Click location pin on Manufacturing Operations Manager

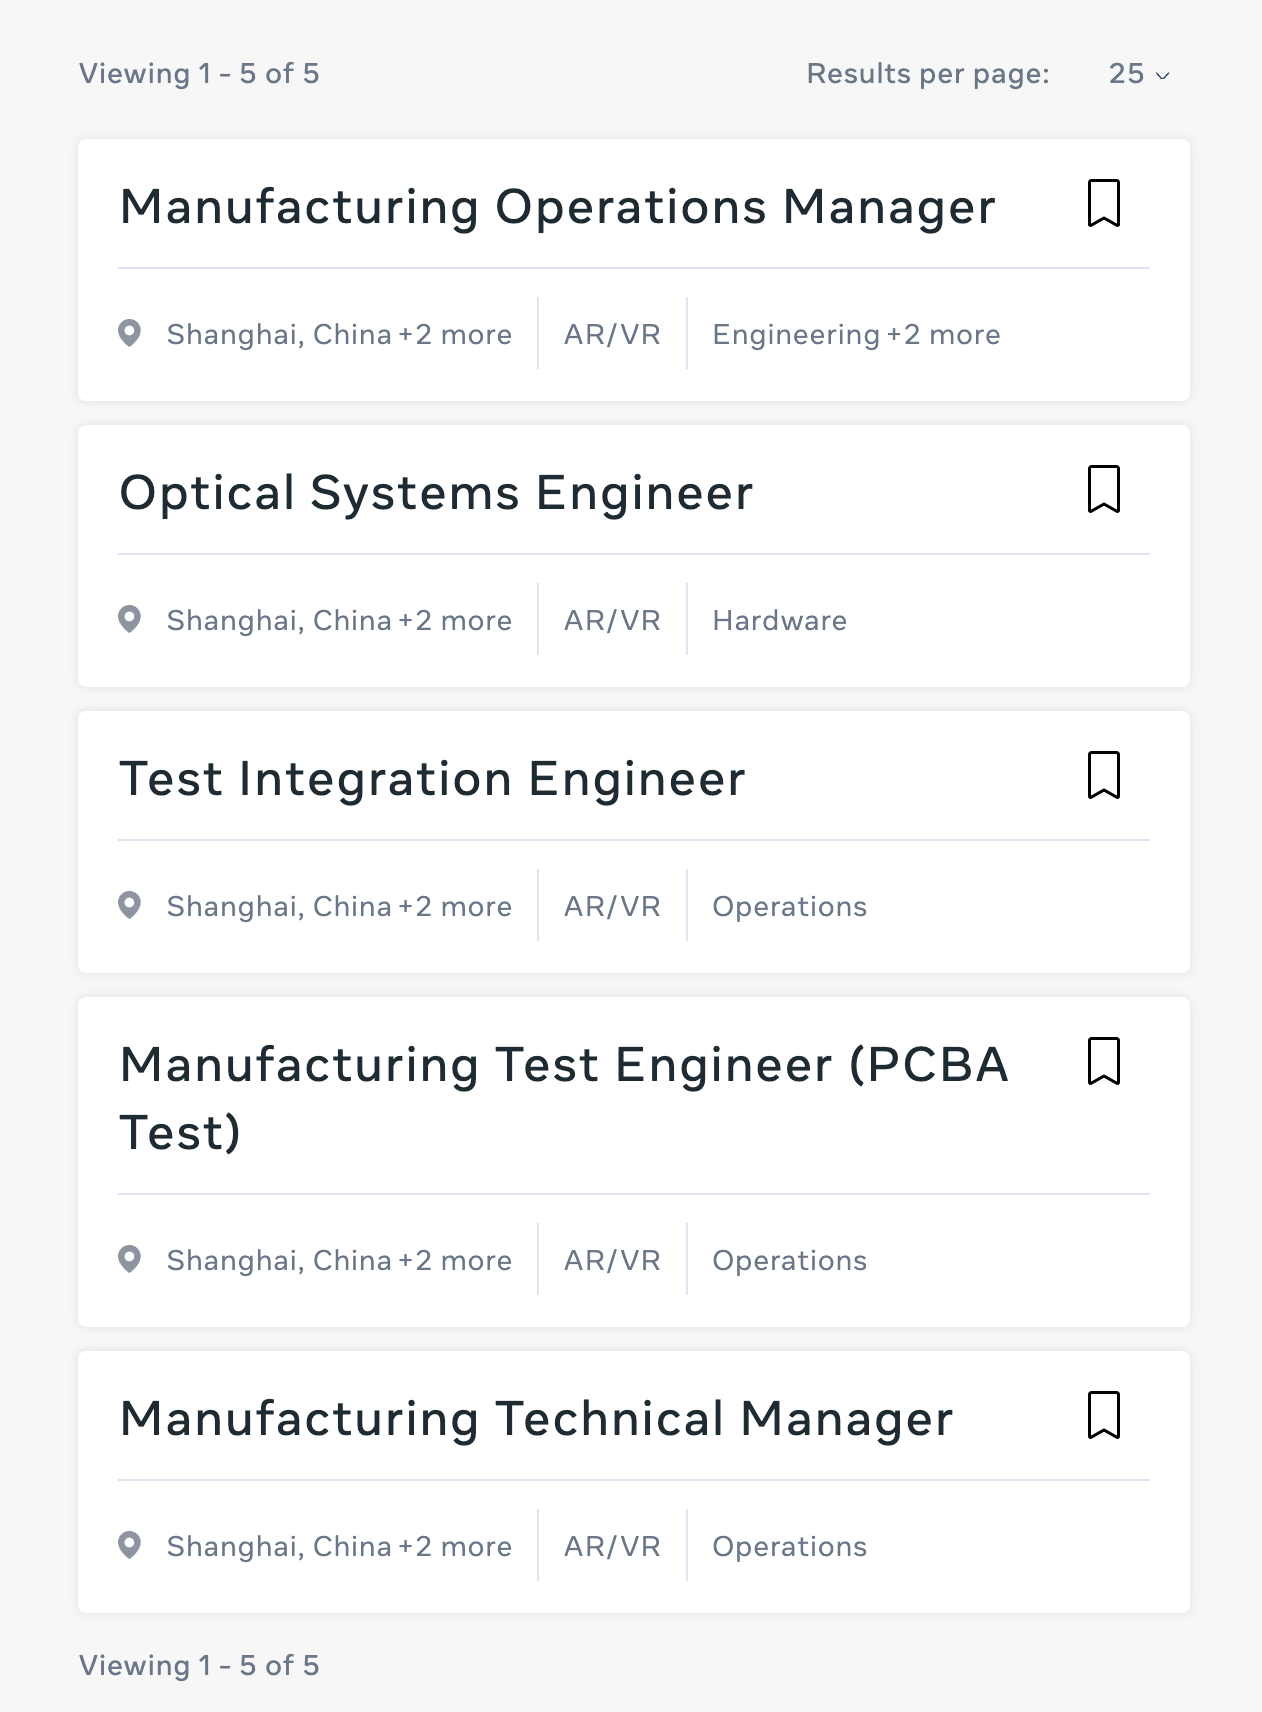pos(129,333)
